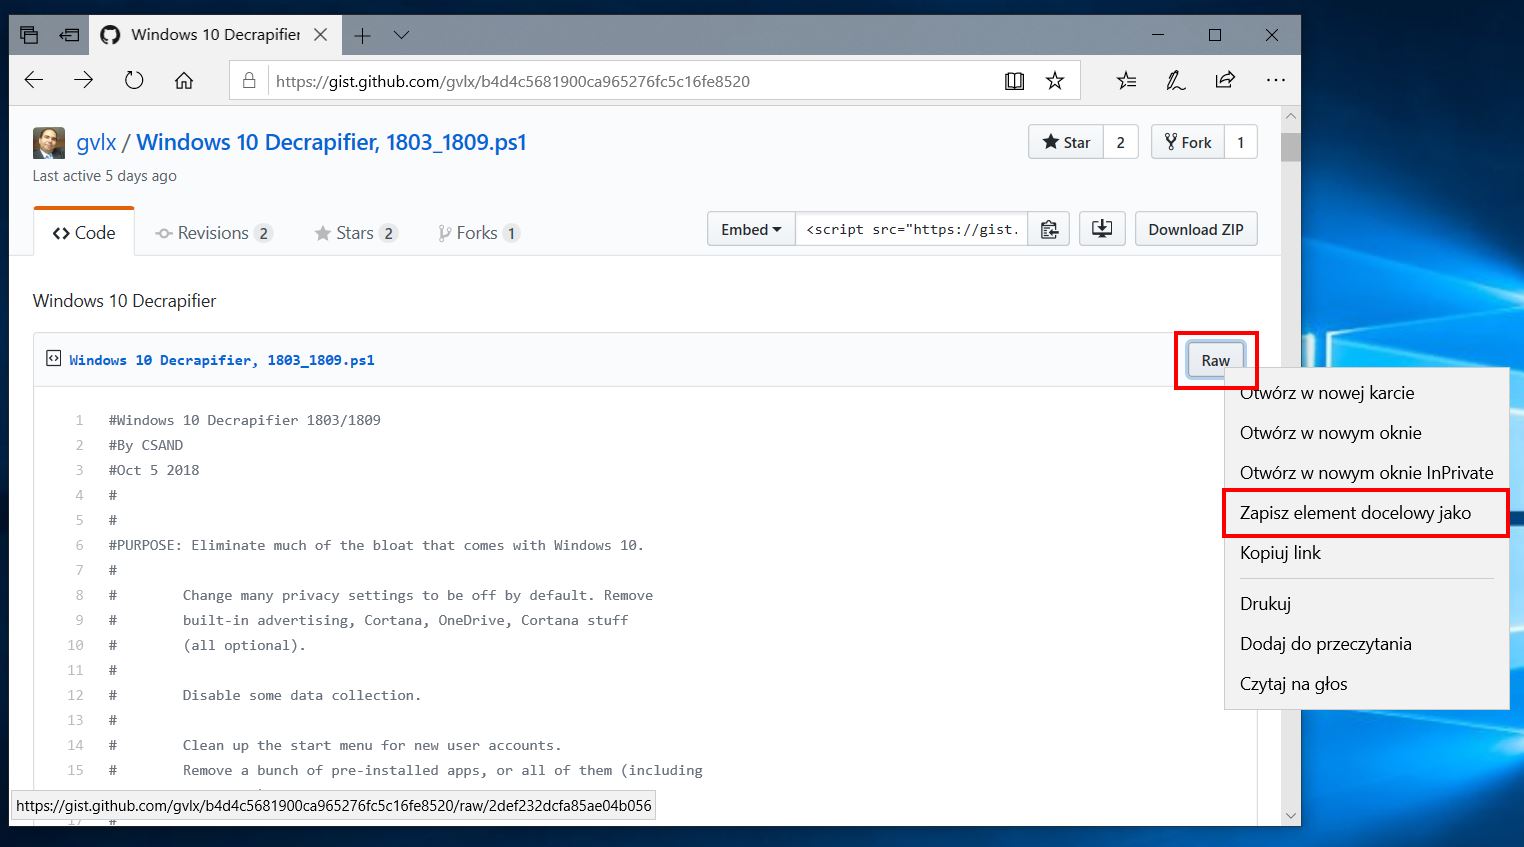Open the Decrapifier .ps1 file name link
1524x847 pixels.
coord(222,360)
